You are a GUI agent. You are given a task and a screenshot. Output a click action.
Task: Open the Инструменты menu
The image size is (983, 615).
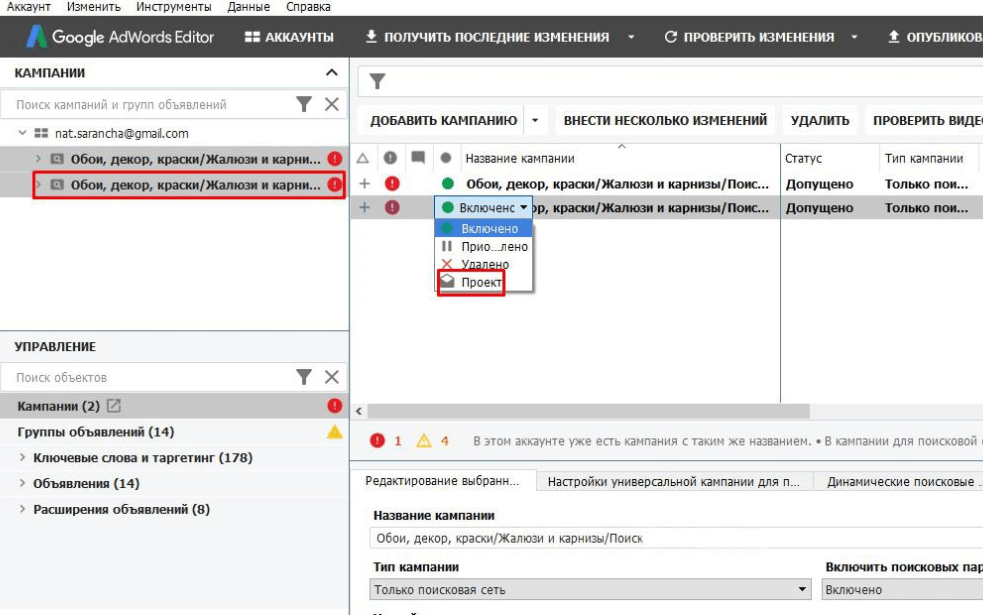[174, 7]
